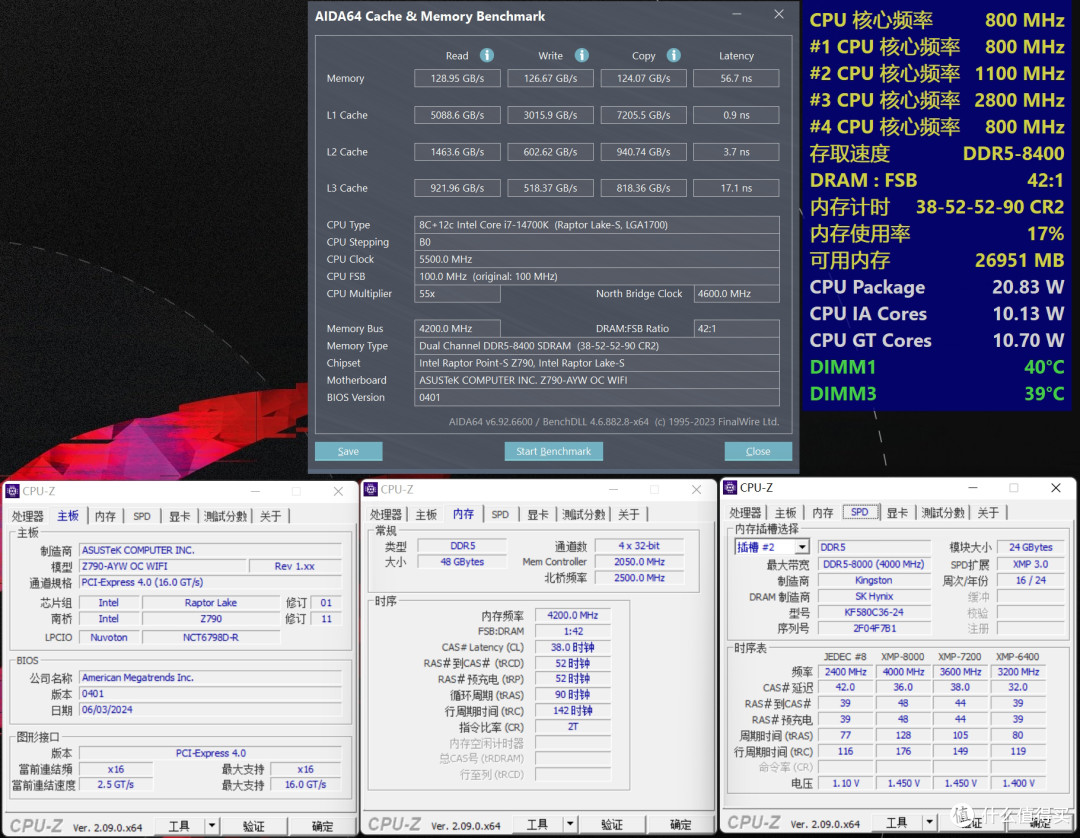Image resolution: width=1080 pixels, height=838 pixels.
Task: Click the BIOS Version 0401 field in AIDA64
Action: tap(596, 397)
